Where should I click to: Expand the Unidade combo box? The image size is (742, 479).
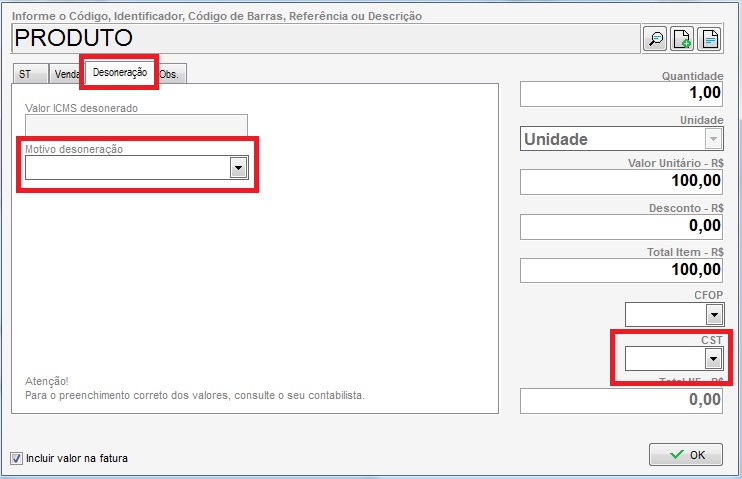pyautogui.click(x=713, y=139)
